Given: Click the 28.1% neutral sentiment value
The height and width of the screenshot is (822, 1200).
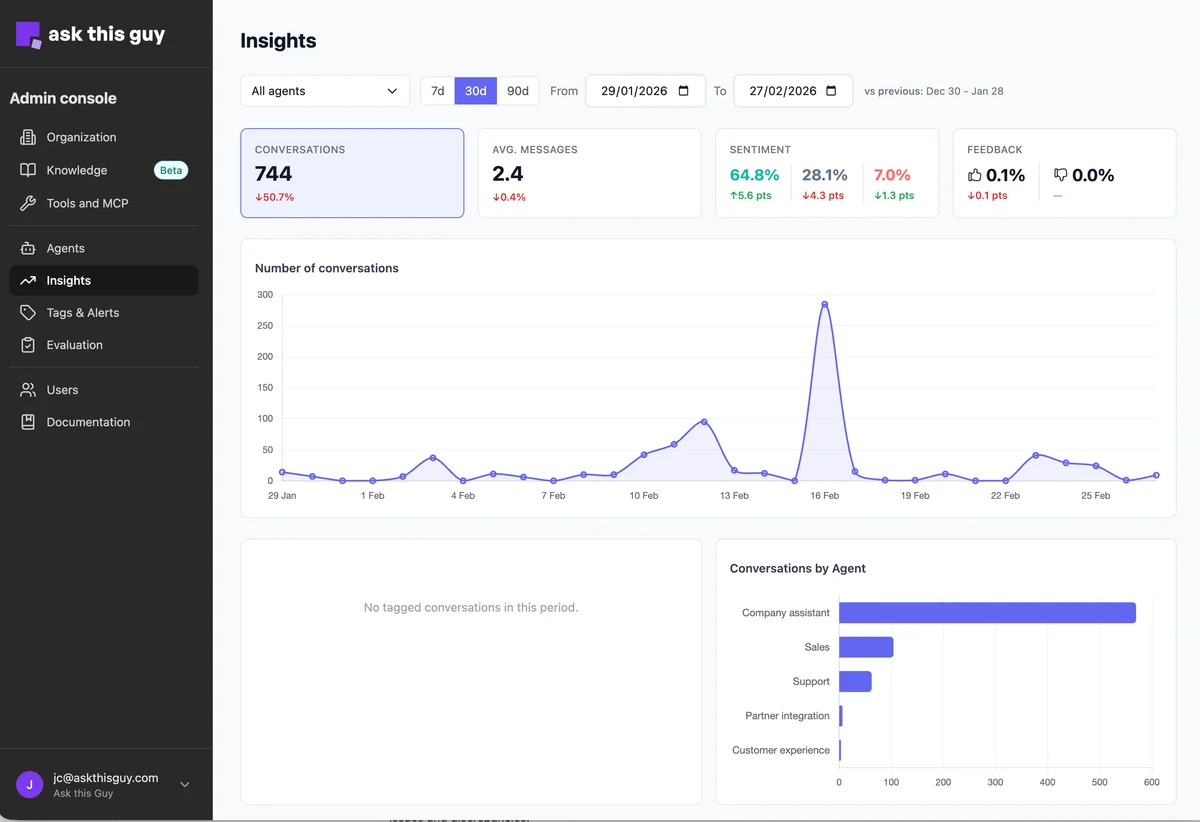Looking at the screenshot, I should point(825,175).
